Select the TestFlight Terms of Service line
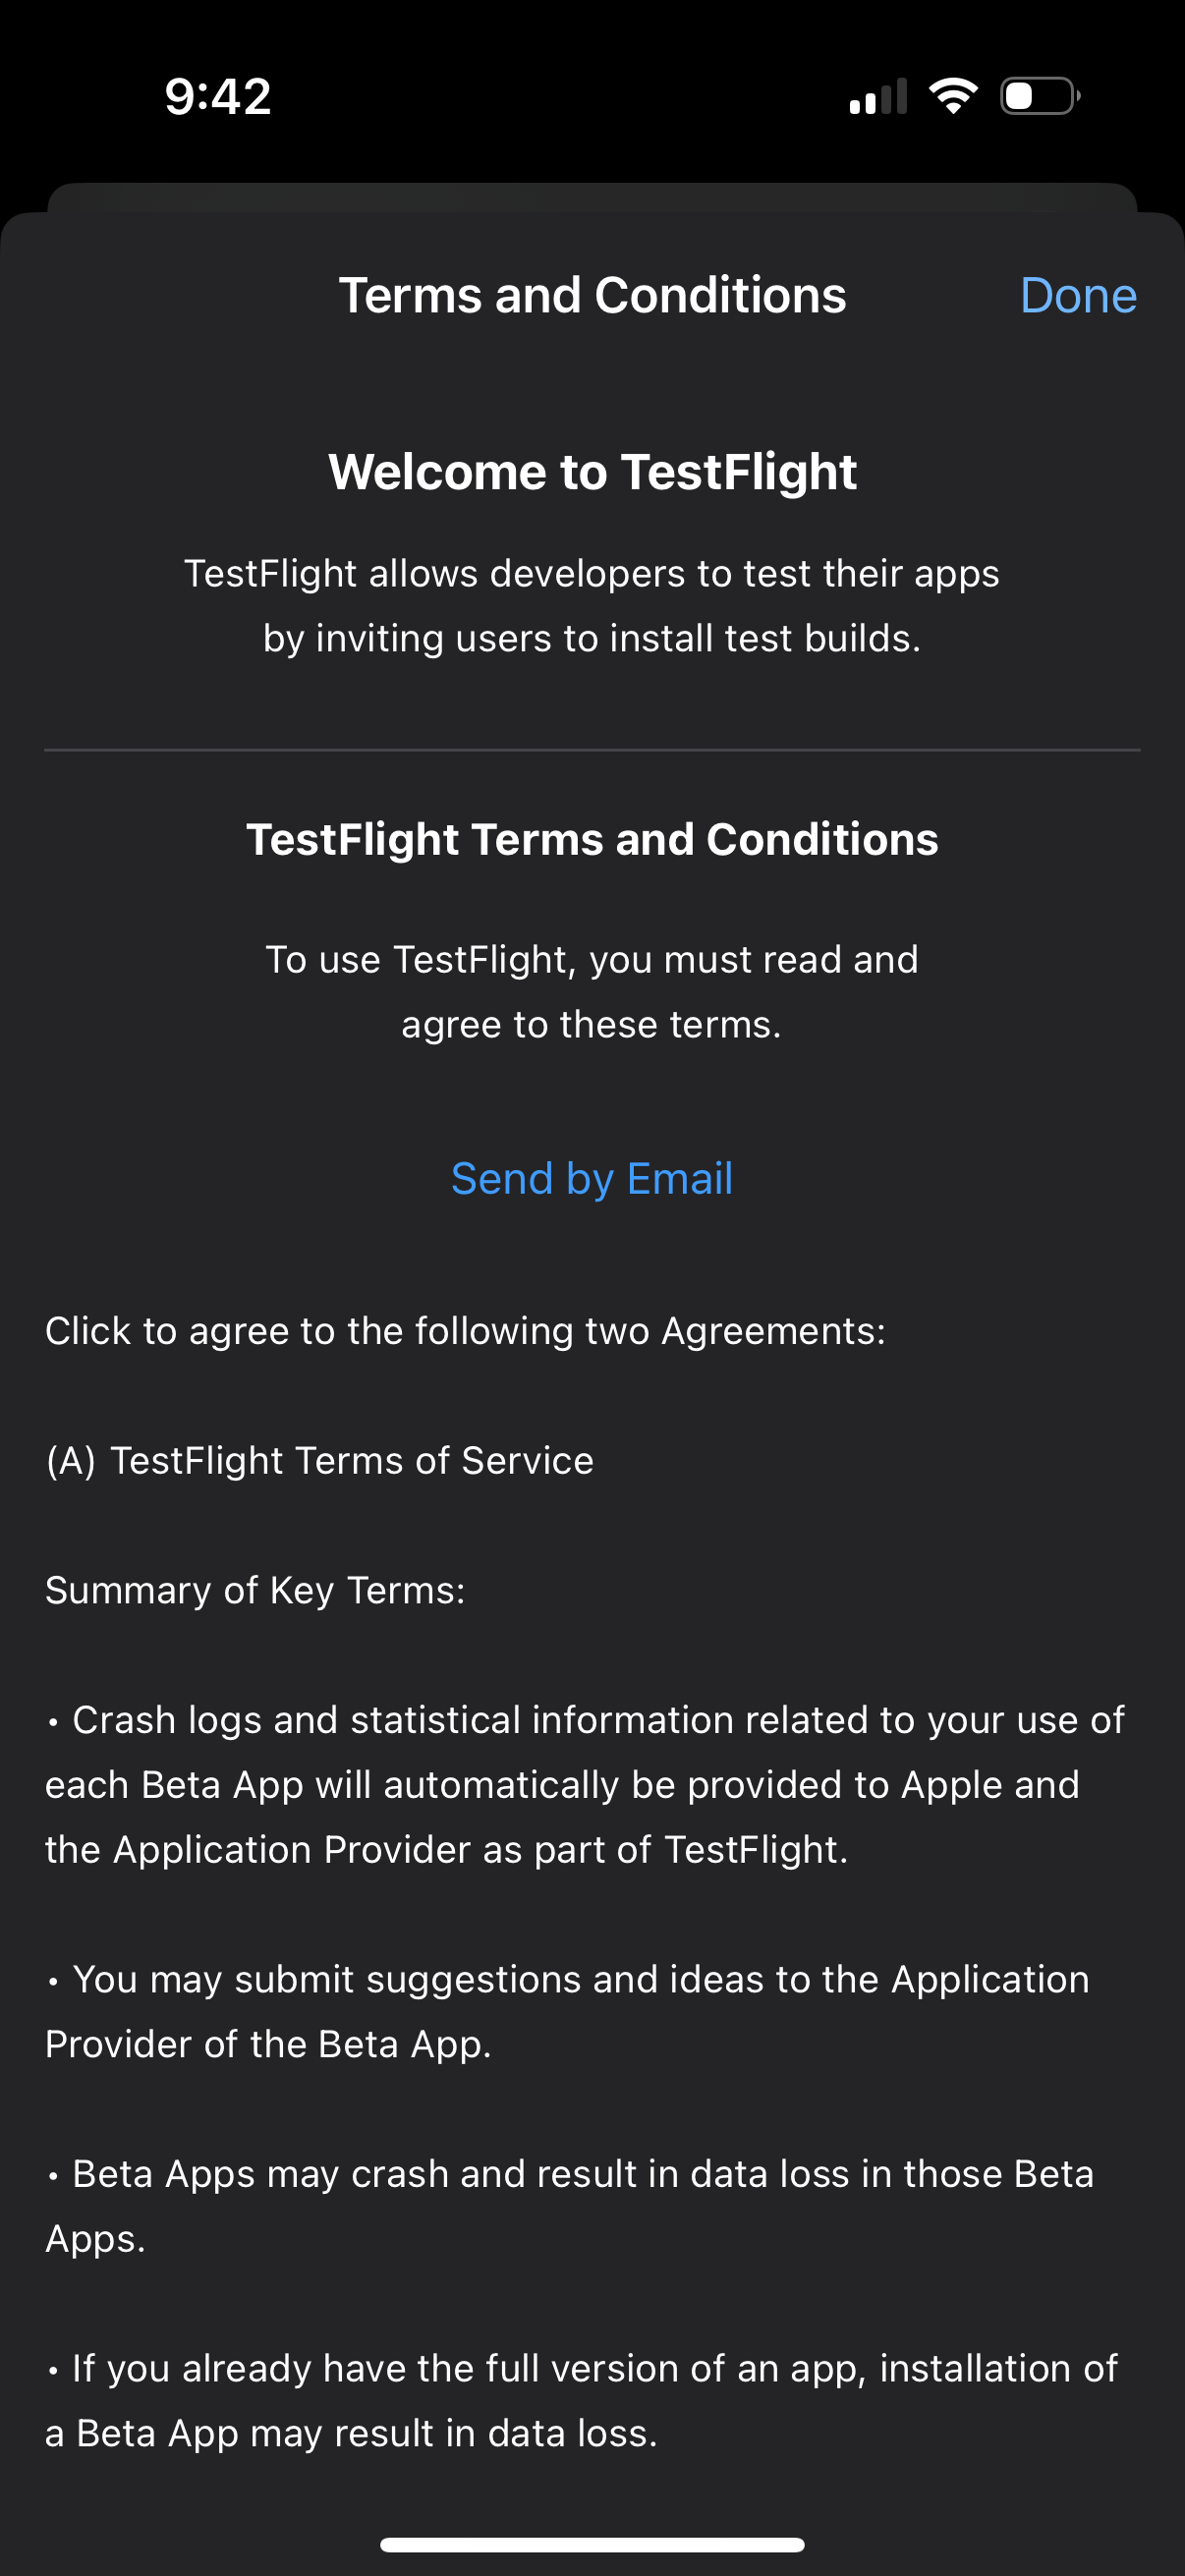Viewport: 1185px width, 2576px height. point(318,1460)
